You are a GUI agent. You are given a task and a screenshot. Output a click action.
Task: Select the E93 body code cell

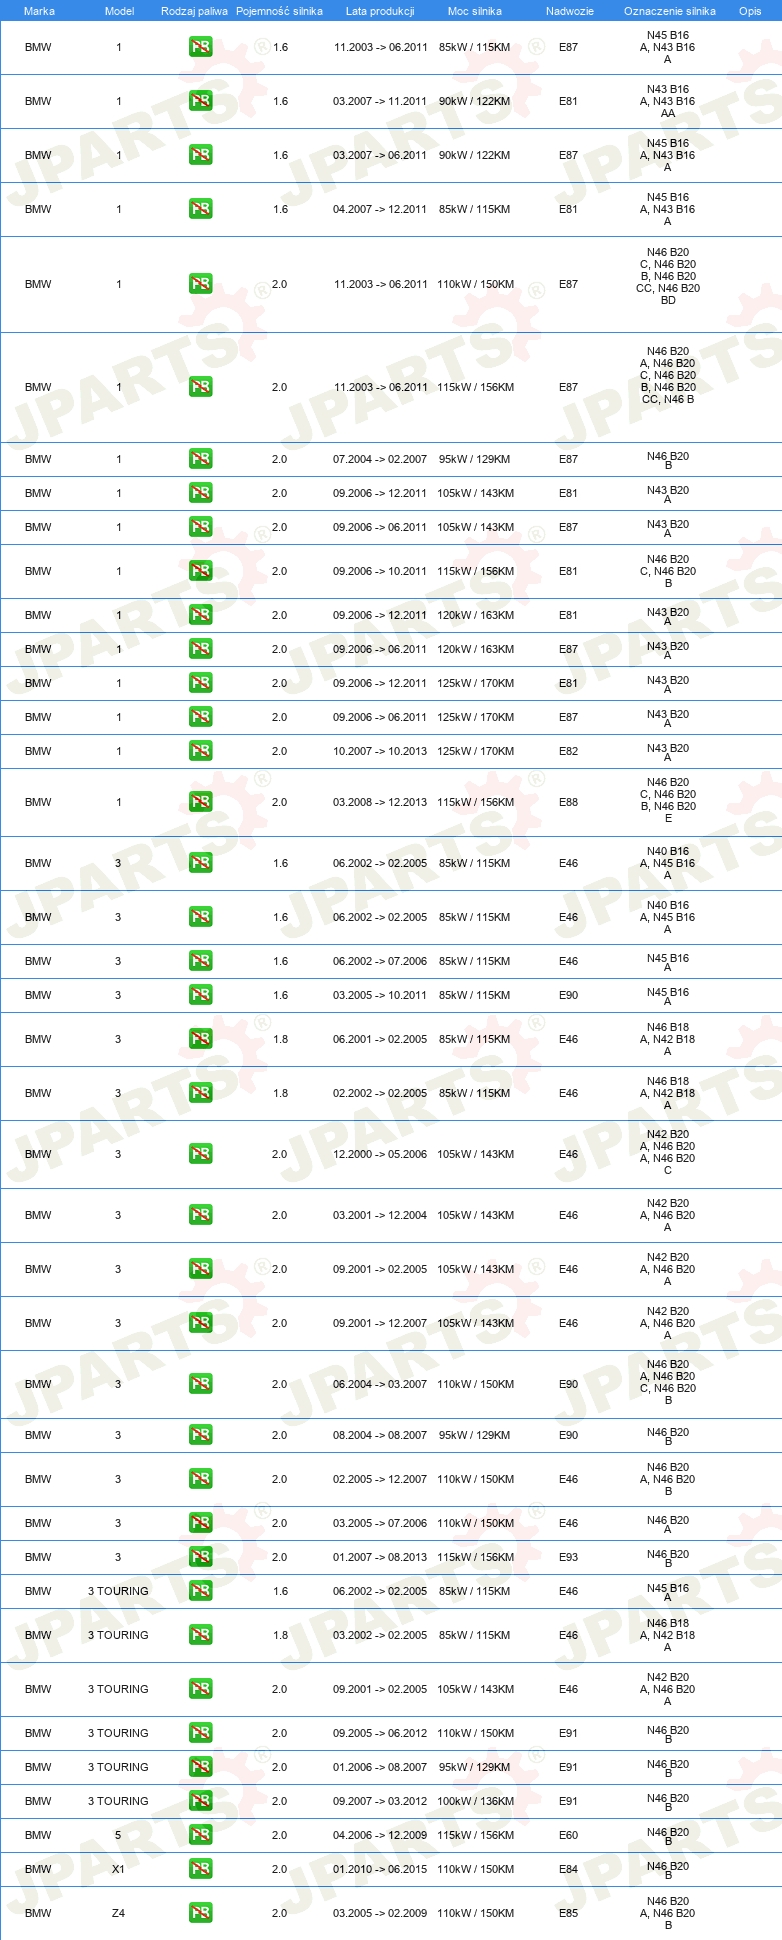click(568, 1557)
